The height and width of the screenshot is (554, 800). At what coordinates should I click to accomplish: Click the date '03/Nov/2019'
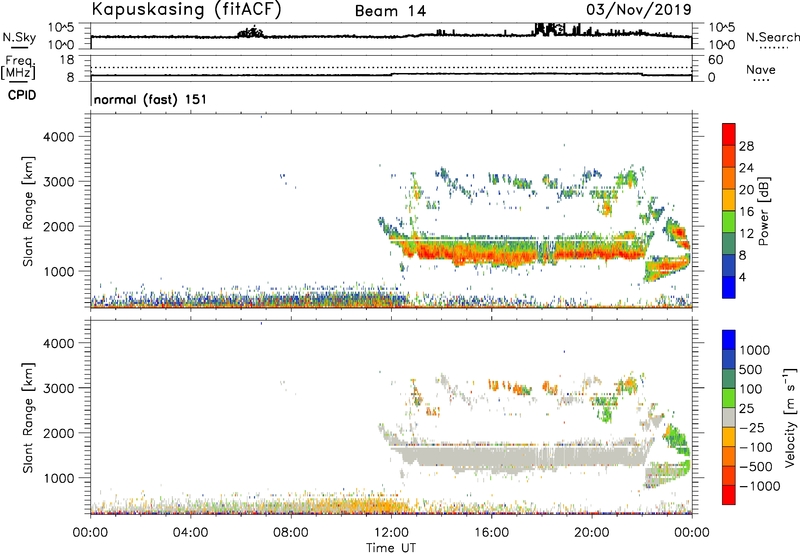(x=639, y=9)
